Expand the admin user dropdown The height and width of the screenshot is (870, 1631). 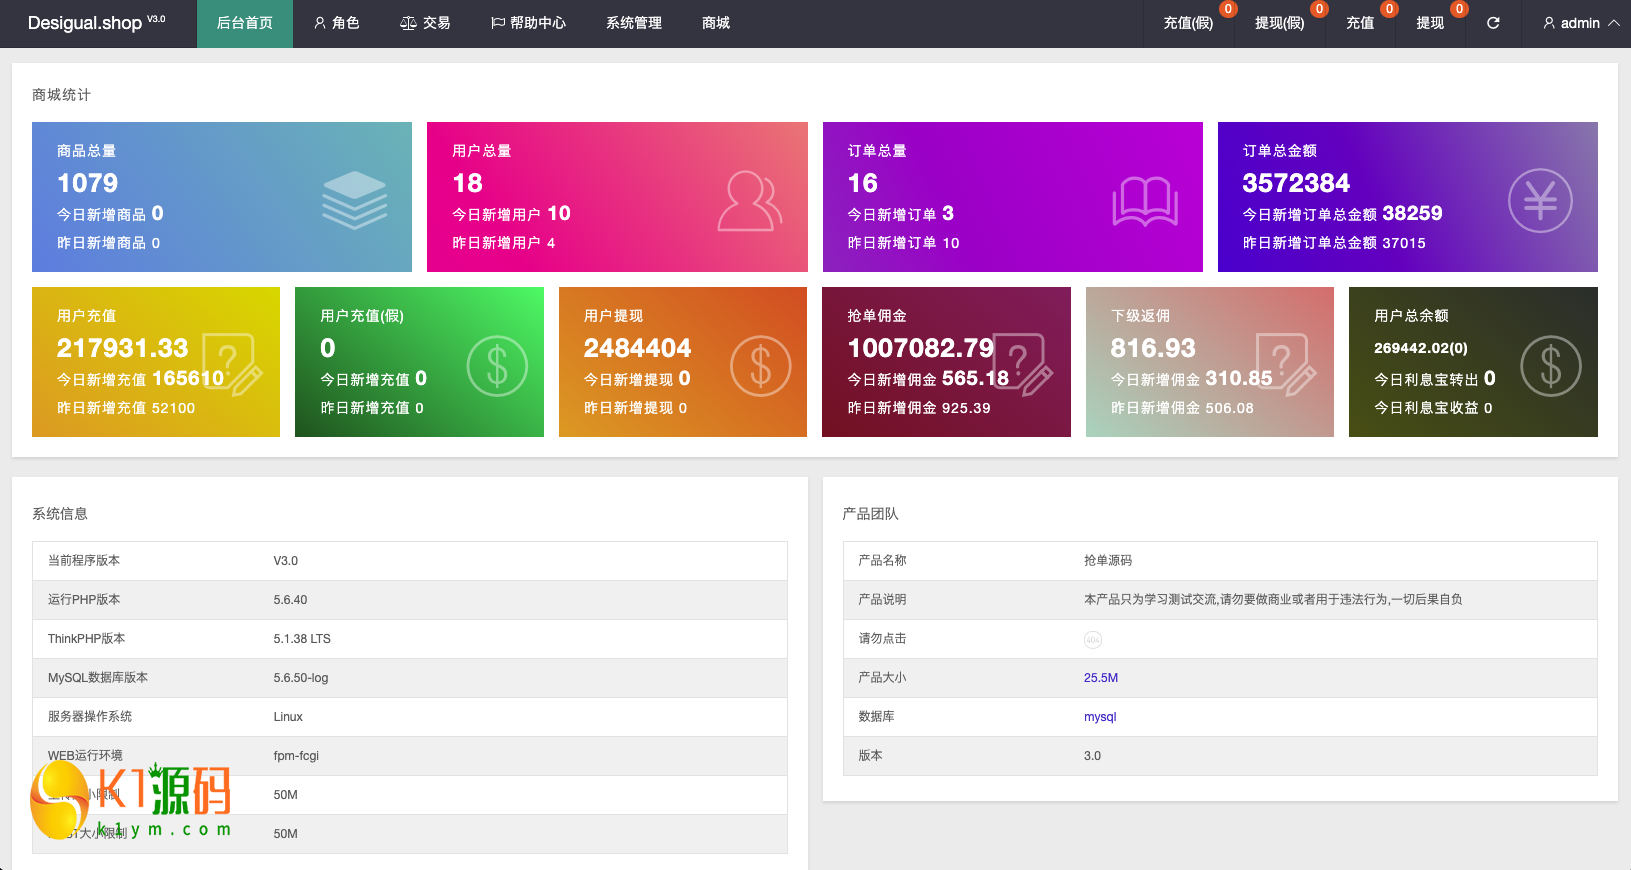(x=1580, y=23)
